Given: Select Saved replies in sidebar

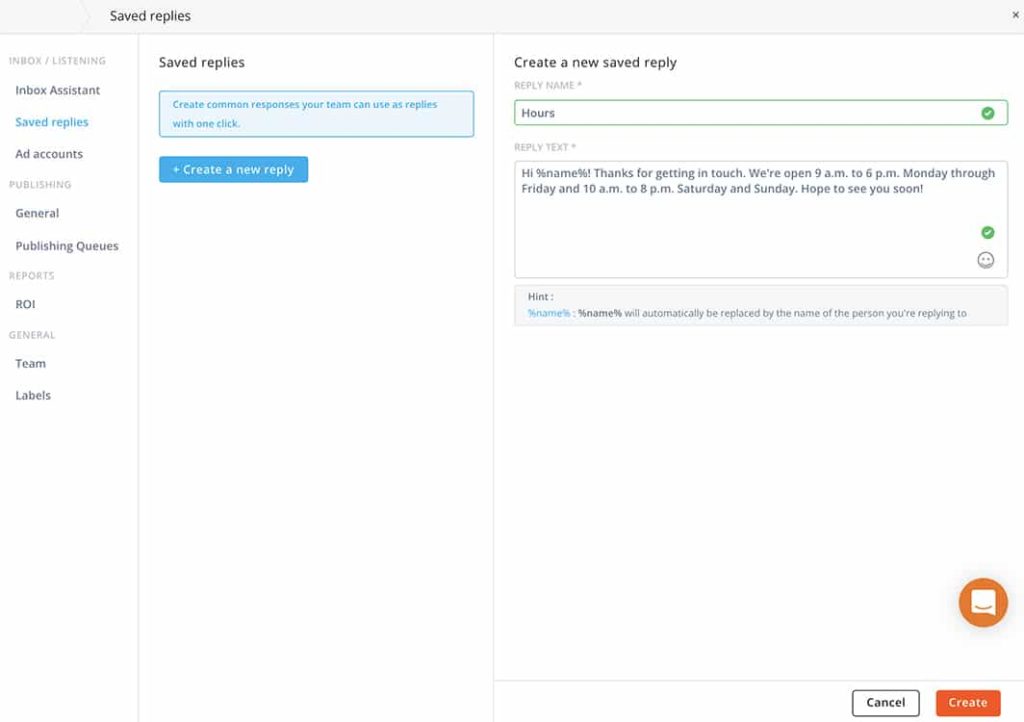Looking at the screenshot, I should [x=52, y=122].
